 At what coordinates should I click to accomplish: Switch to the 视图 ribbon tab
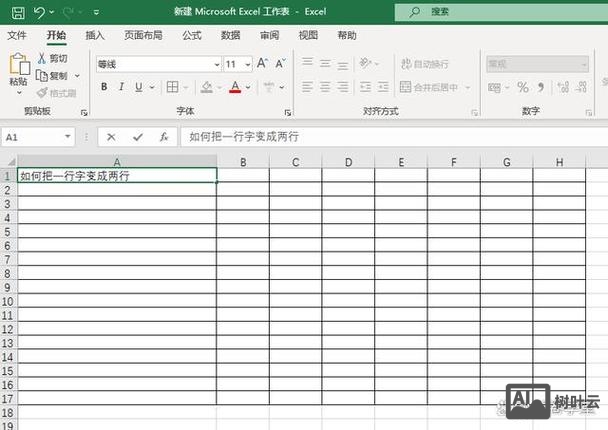click(308, 35)
